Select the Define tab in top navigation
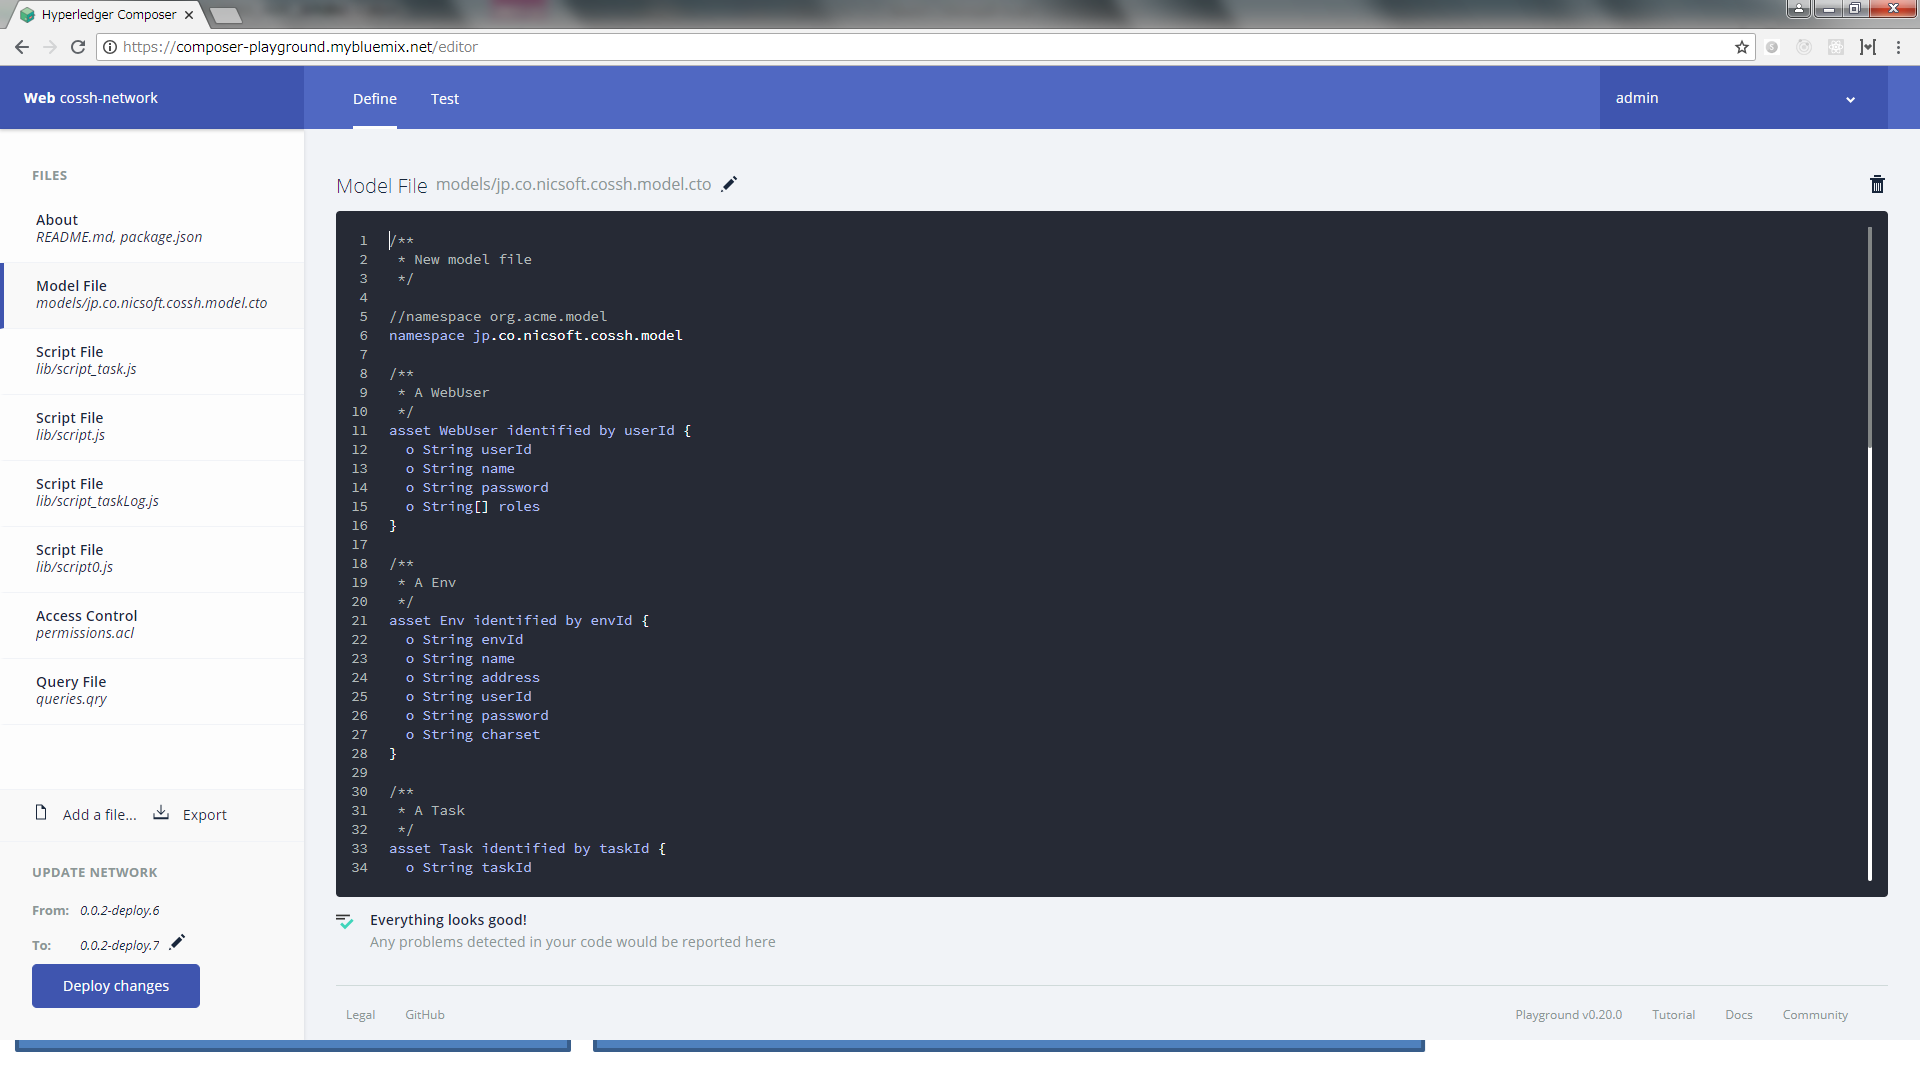1920x1080 pixels. click(x=375, y=98)
